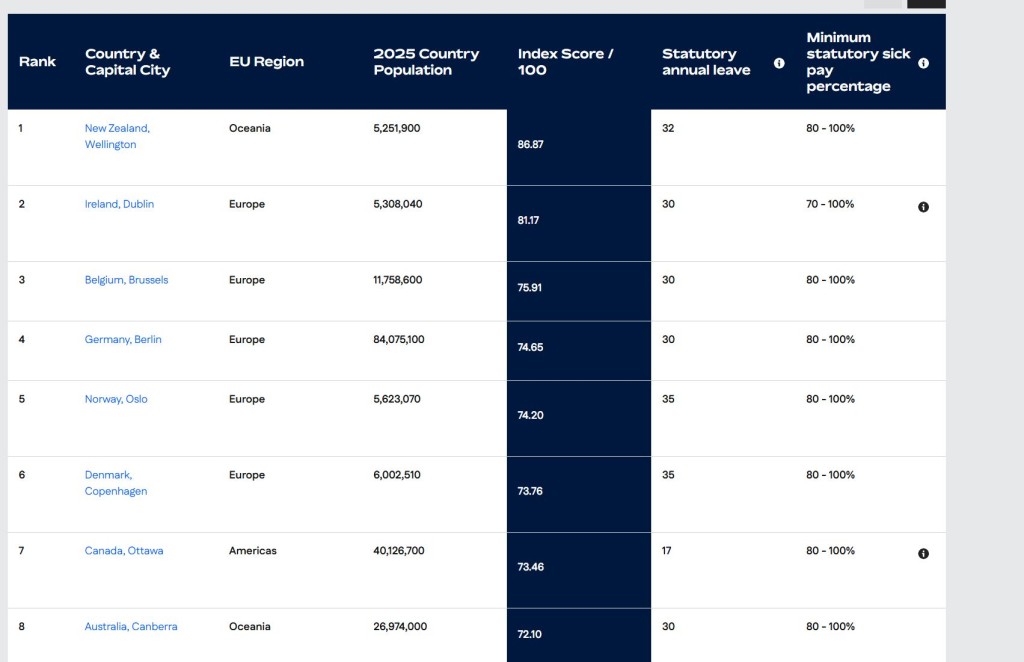Open the Ireland, Dublin link
Screen dimensions: 1024x662
pos(120,204)
